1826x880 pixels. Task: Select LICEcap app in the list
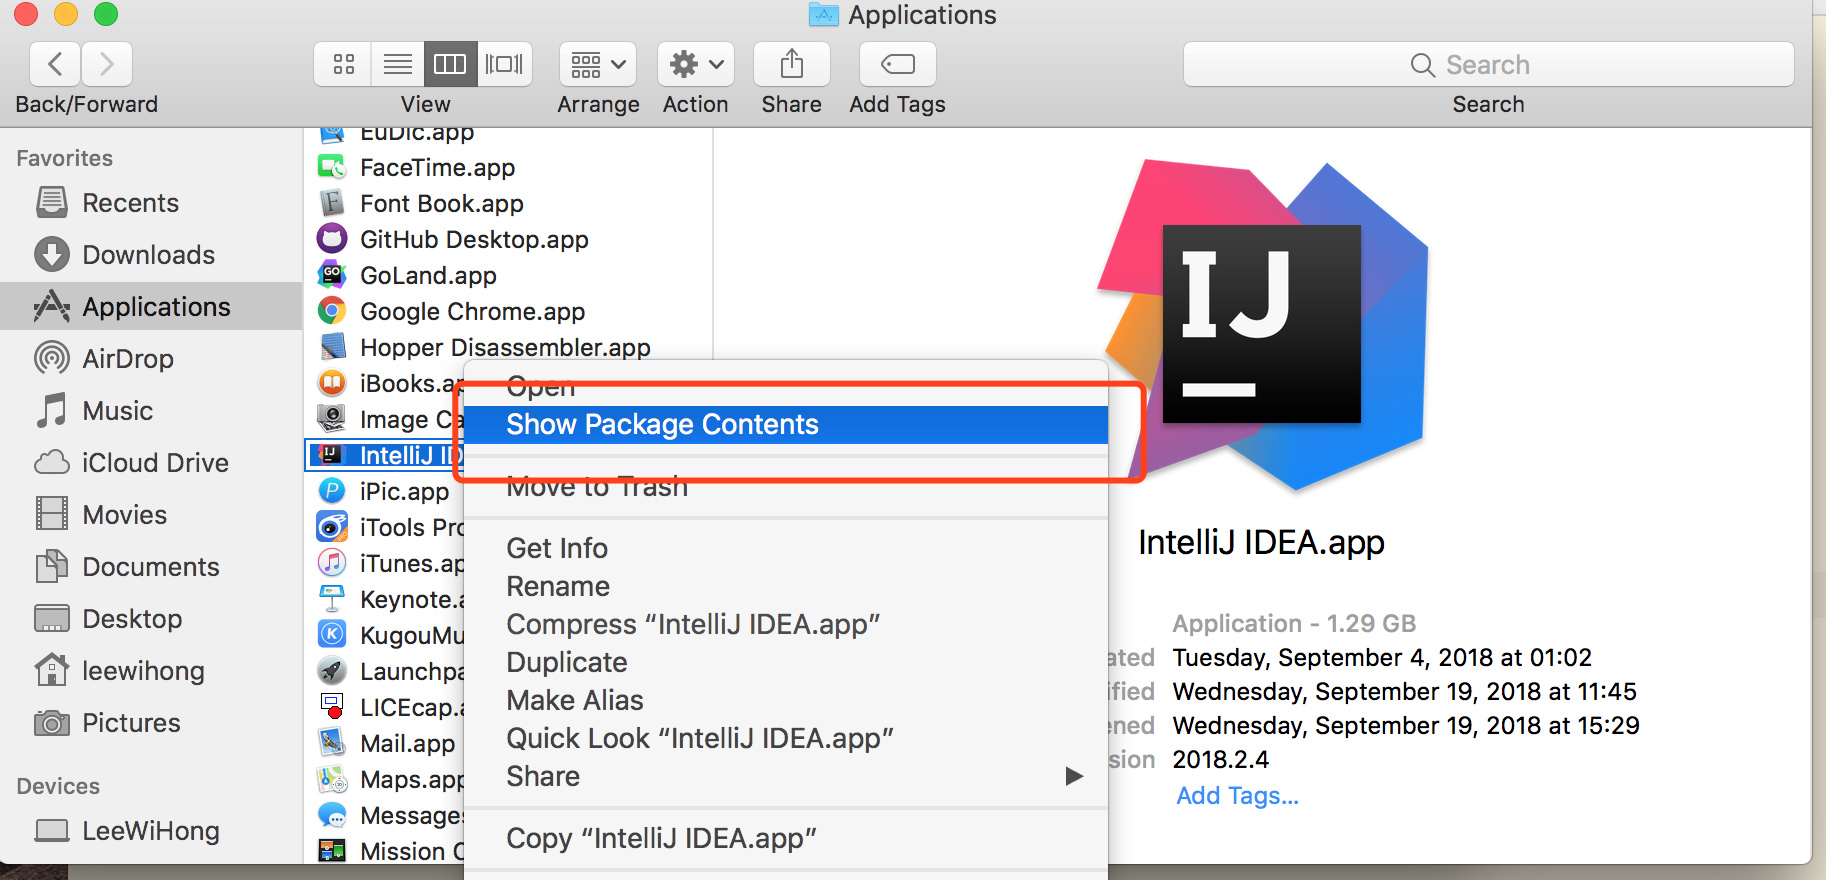[x=386, y=708]
